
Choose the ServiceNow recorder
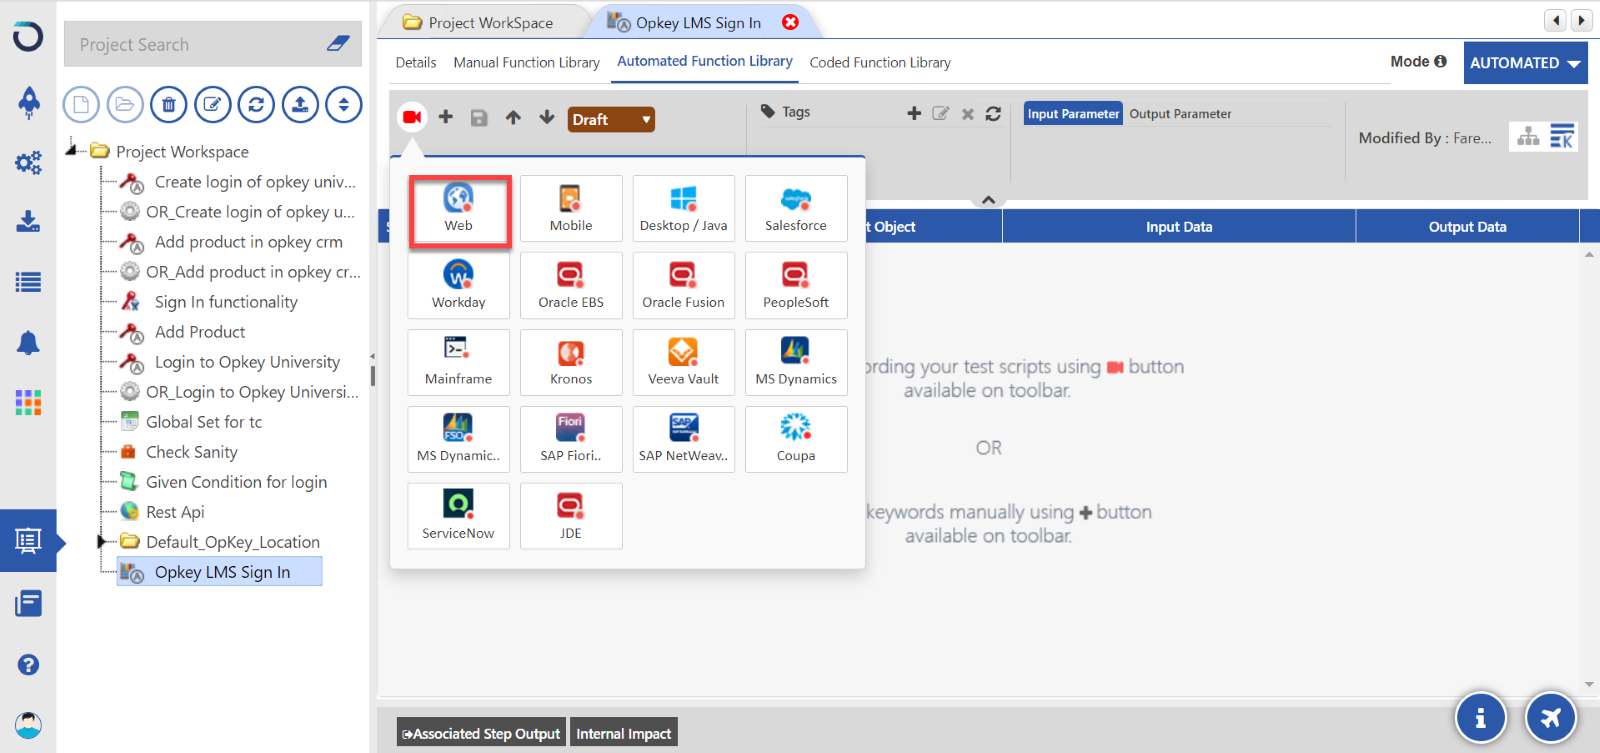(x=459, y=517)
